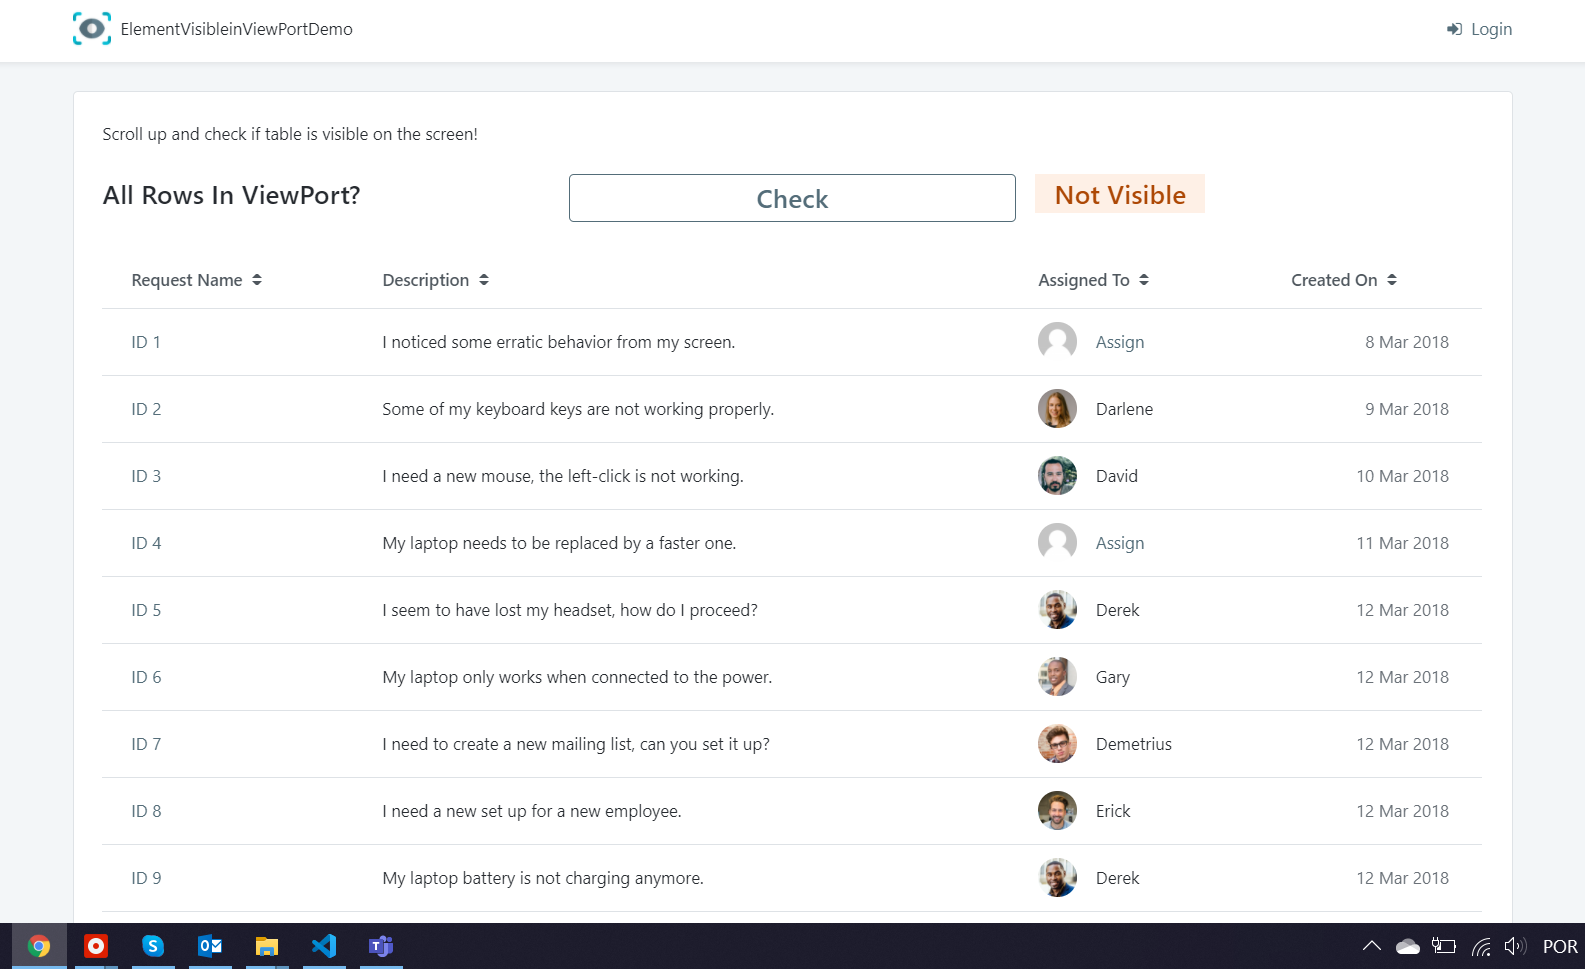Sort the table by Created On
Viewport: 1585px width, 969px height.
[x=1344, y=280]
